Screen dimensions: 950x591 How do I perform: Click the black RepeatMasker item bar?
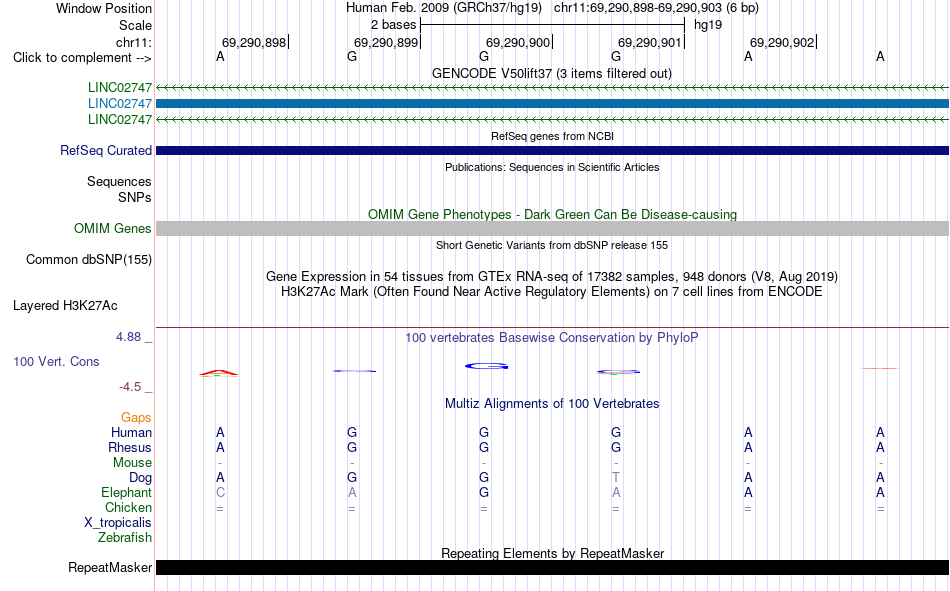(x=552, y=567)
